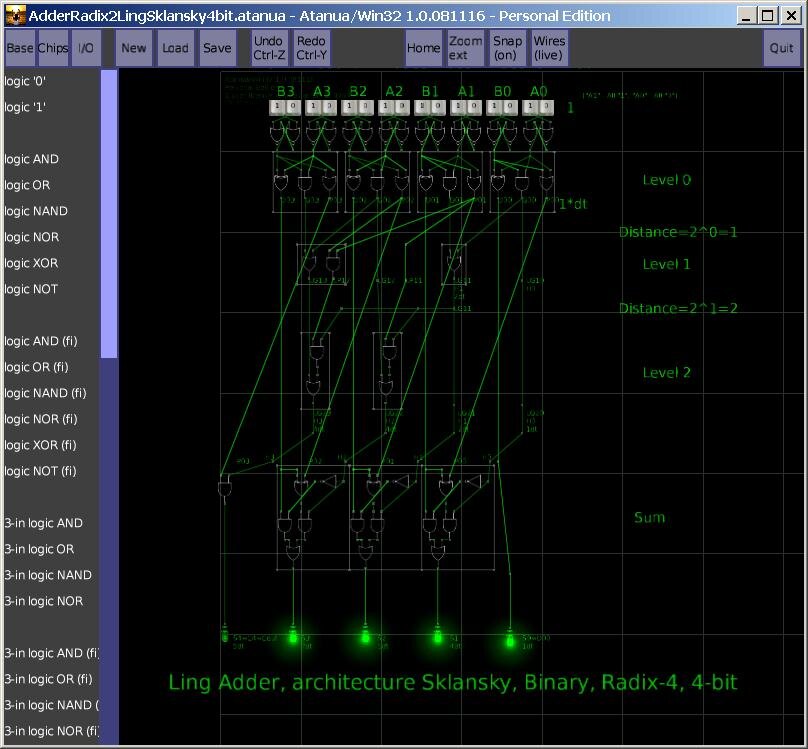Switch to the I/O component tab
808x749 pixels.
pyautogui.click(x=86, y=48)
